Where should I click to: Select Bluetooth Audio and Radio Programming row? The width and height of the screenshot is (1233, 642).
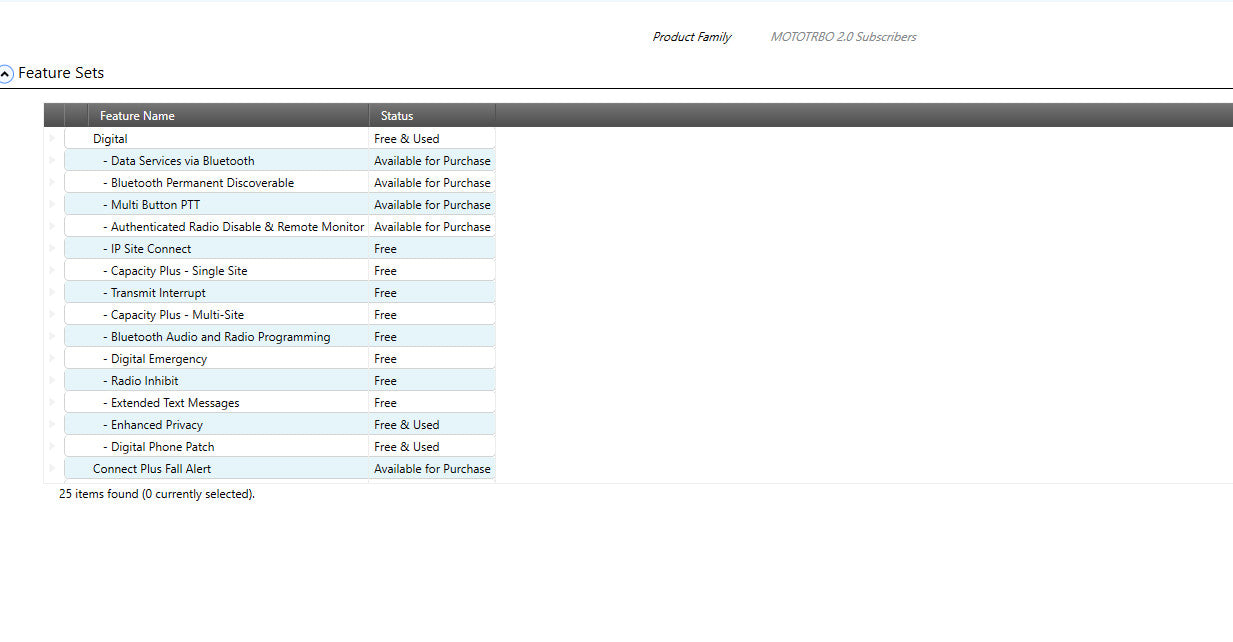280,336
